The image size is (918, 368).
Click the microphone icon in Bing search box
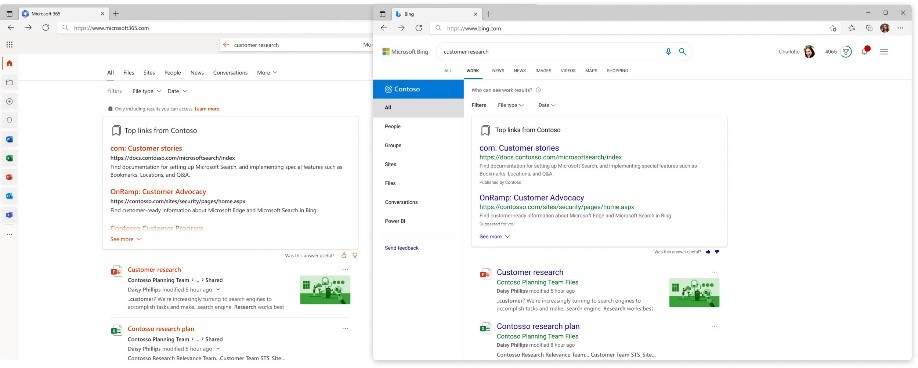coord(668,51)
